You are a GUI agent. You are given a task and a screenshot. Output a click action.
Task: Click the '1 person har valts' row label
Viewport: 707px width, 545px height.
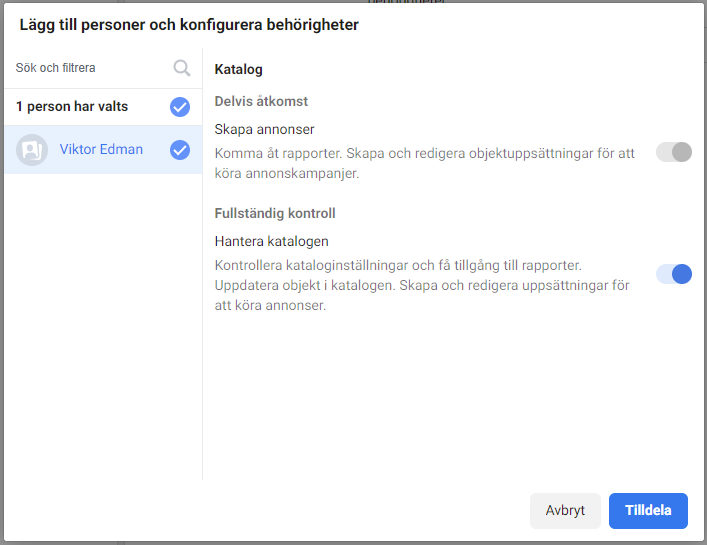[72, 106]
